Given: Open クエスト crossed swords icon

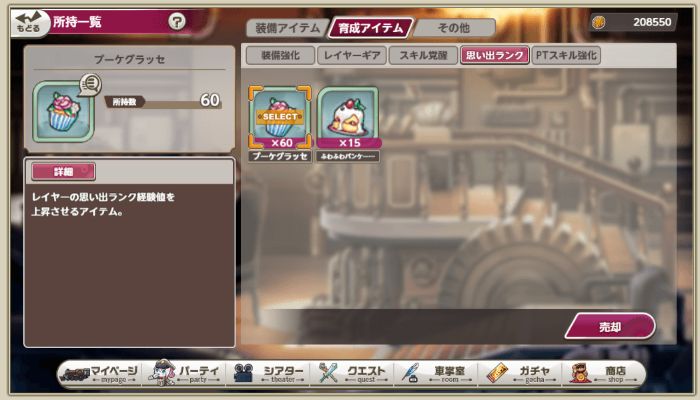Looking at the screenshot, I should [x=328, y=372].
